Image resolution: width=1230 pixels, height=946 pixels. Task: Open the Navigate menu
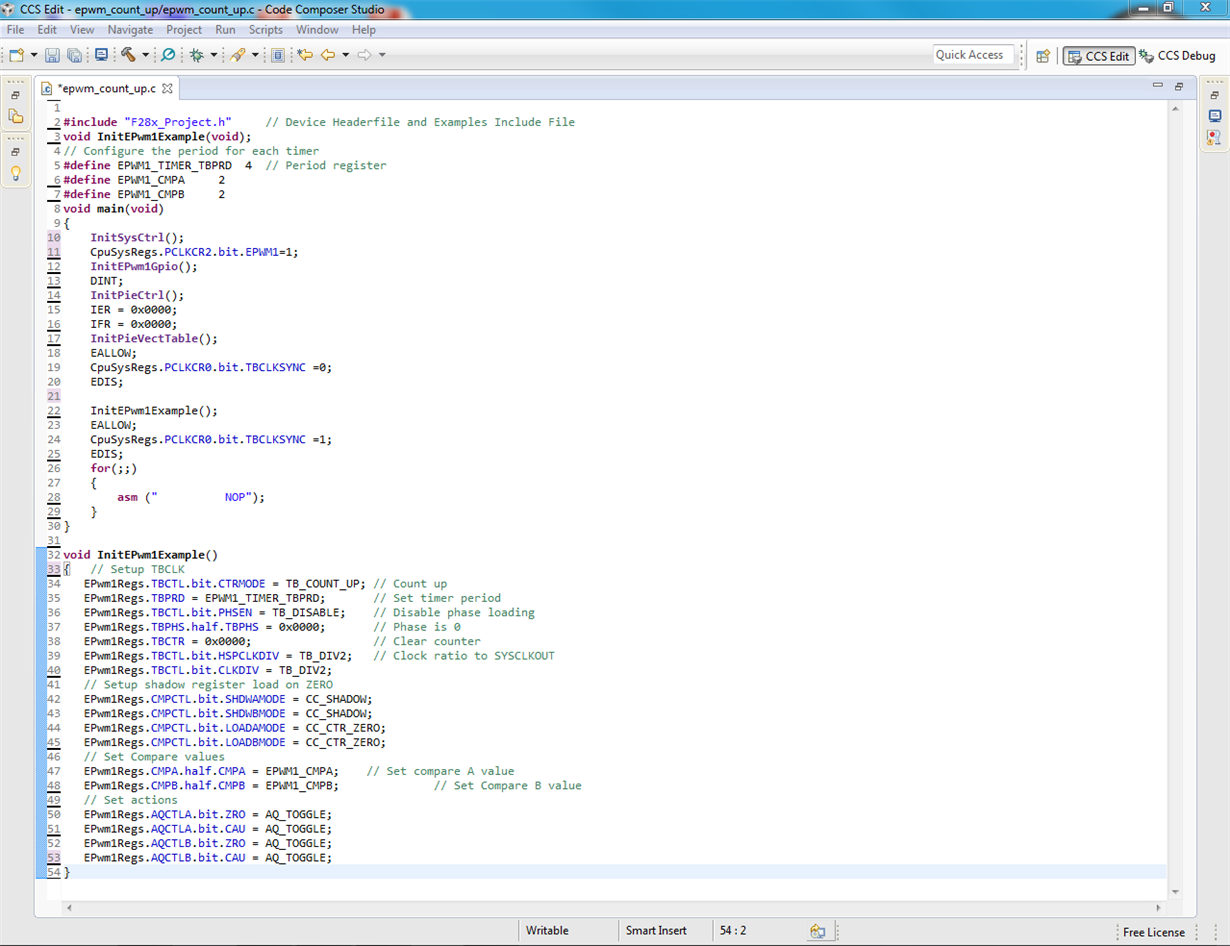point(131,30)
